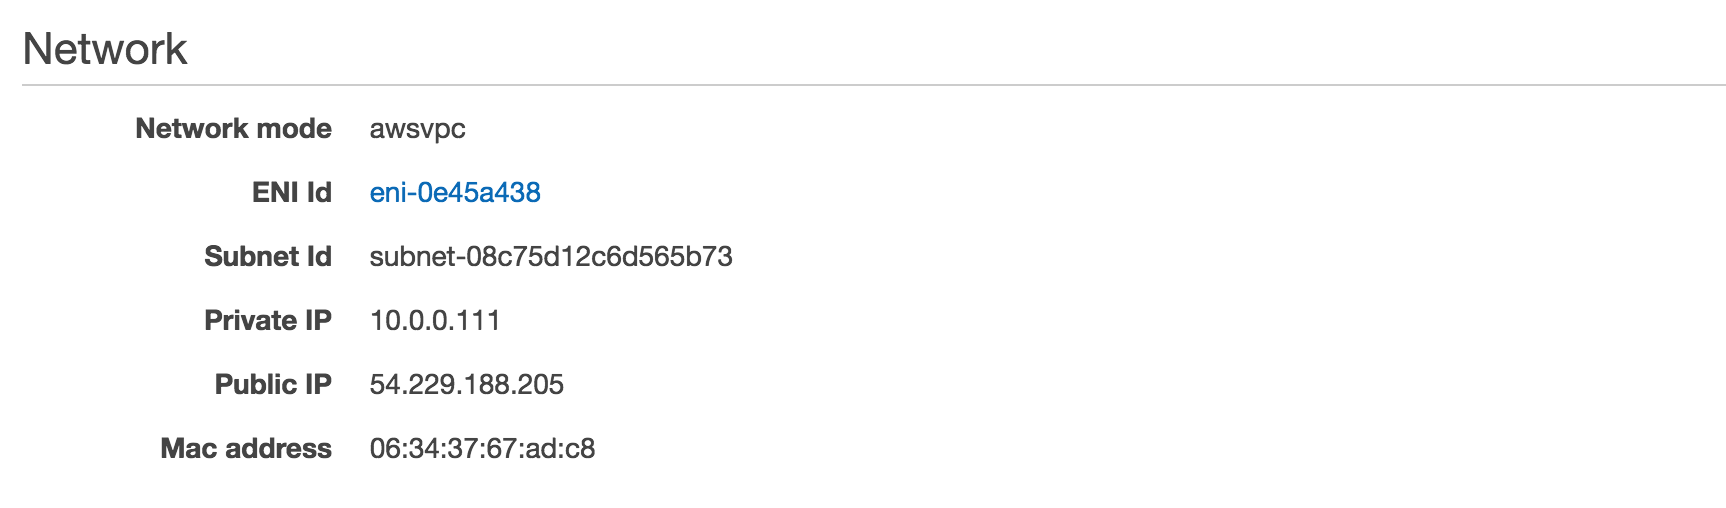The height and width of the screenshot is (508, 1726).
Task: Select the private IP 10.0.0.111
Action: 435,320
